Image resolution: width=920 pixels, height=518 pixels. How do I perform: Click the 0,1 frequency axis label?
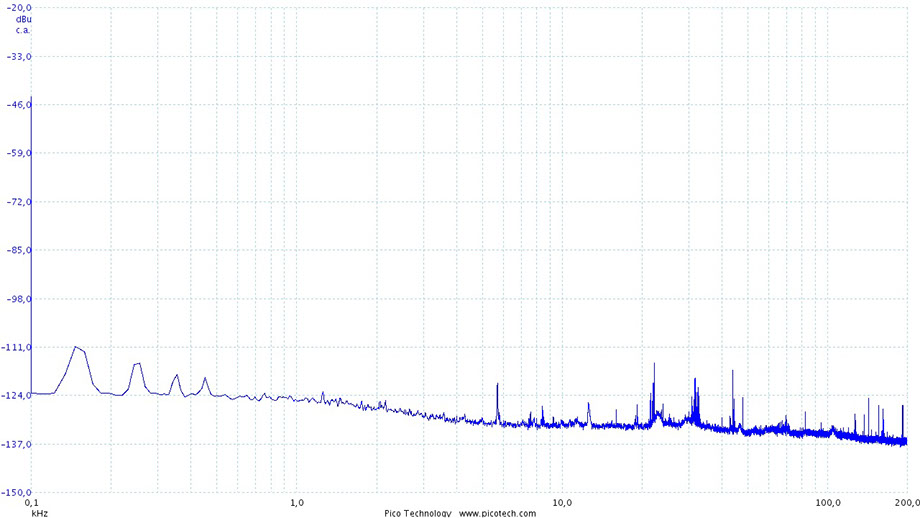click(31, 503)
